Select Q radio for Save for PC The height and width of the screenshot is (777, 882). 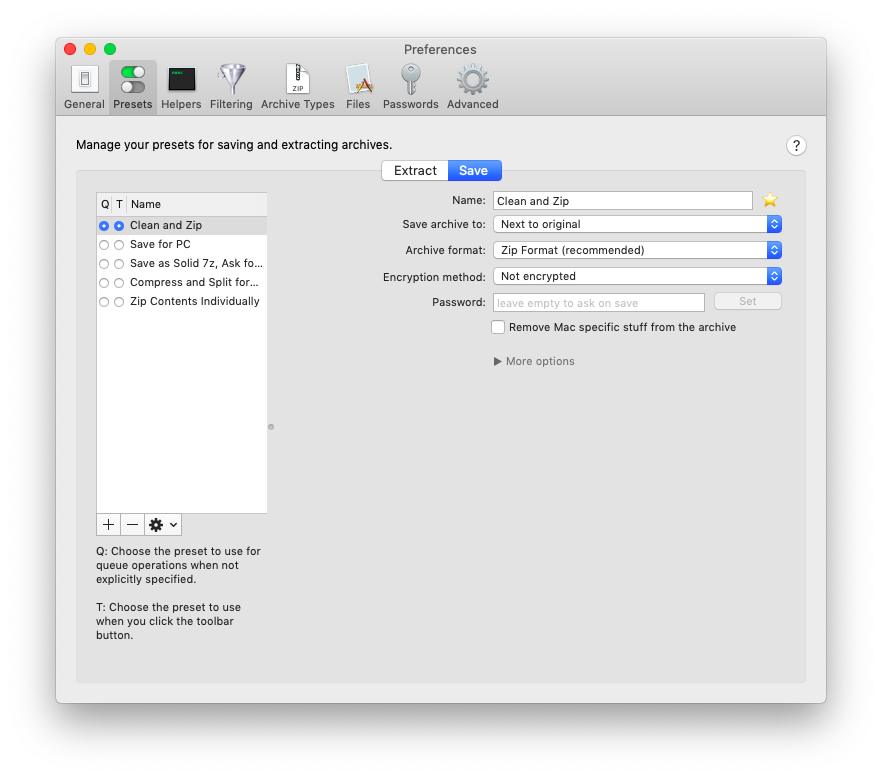(x=104, y=245)
